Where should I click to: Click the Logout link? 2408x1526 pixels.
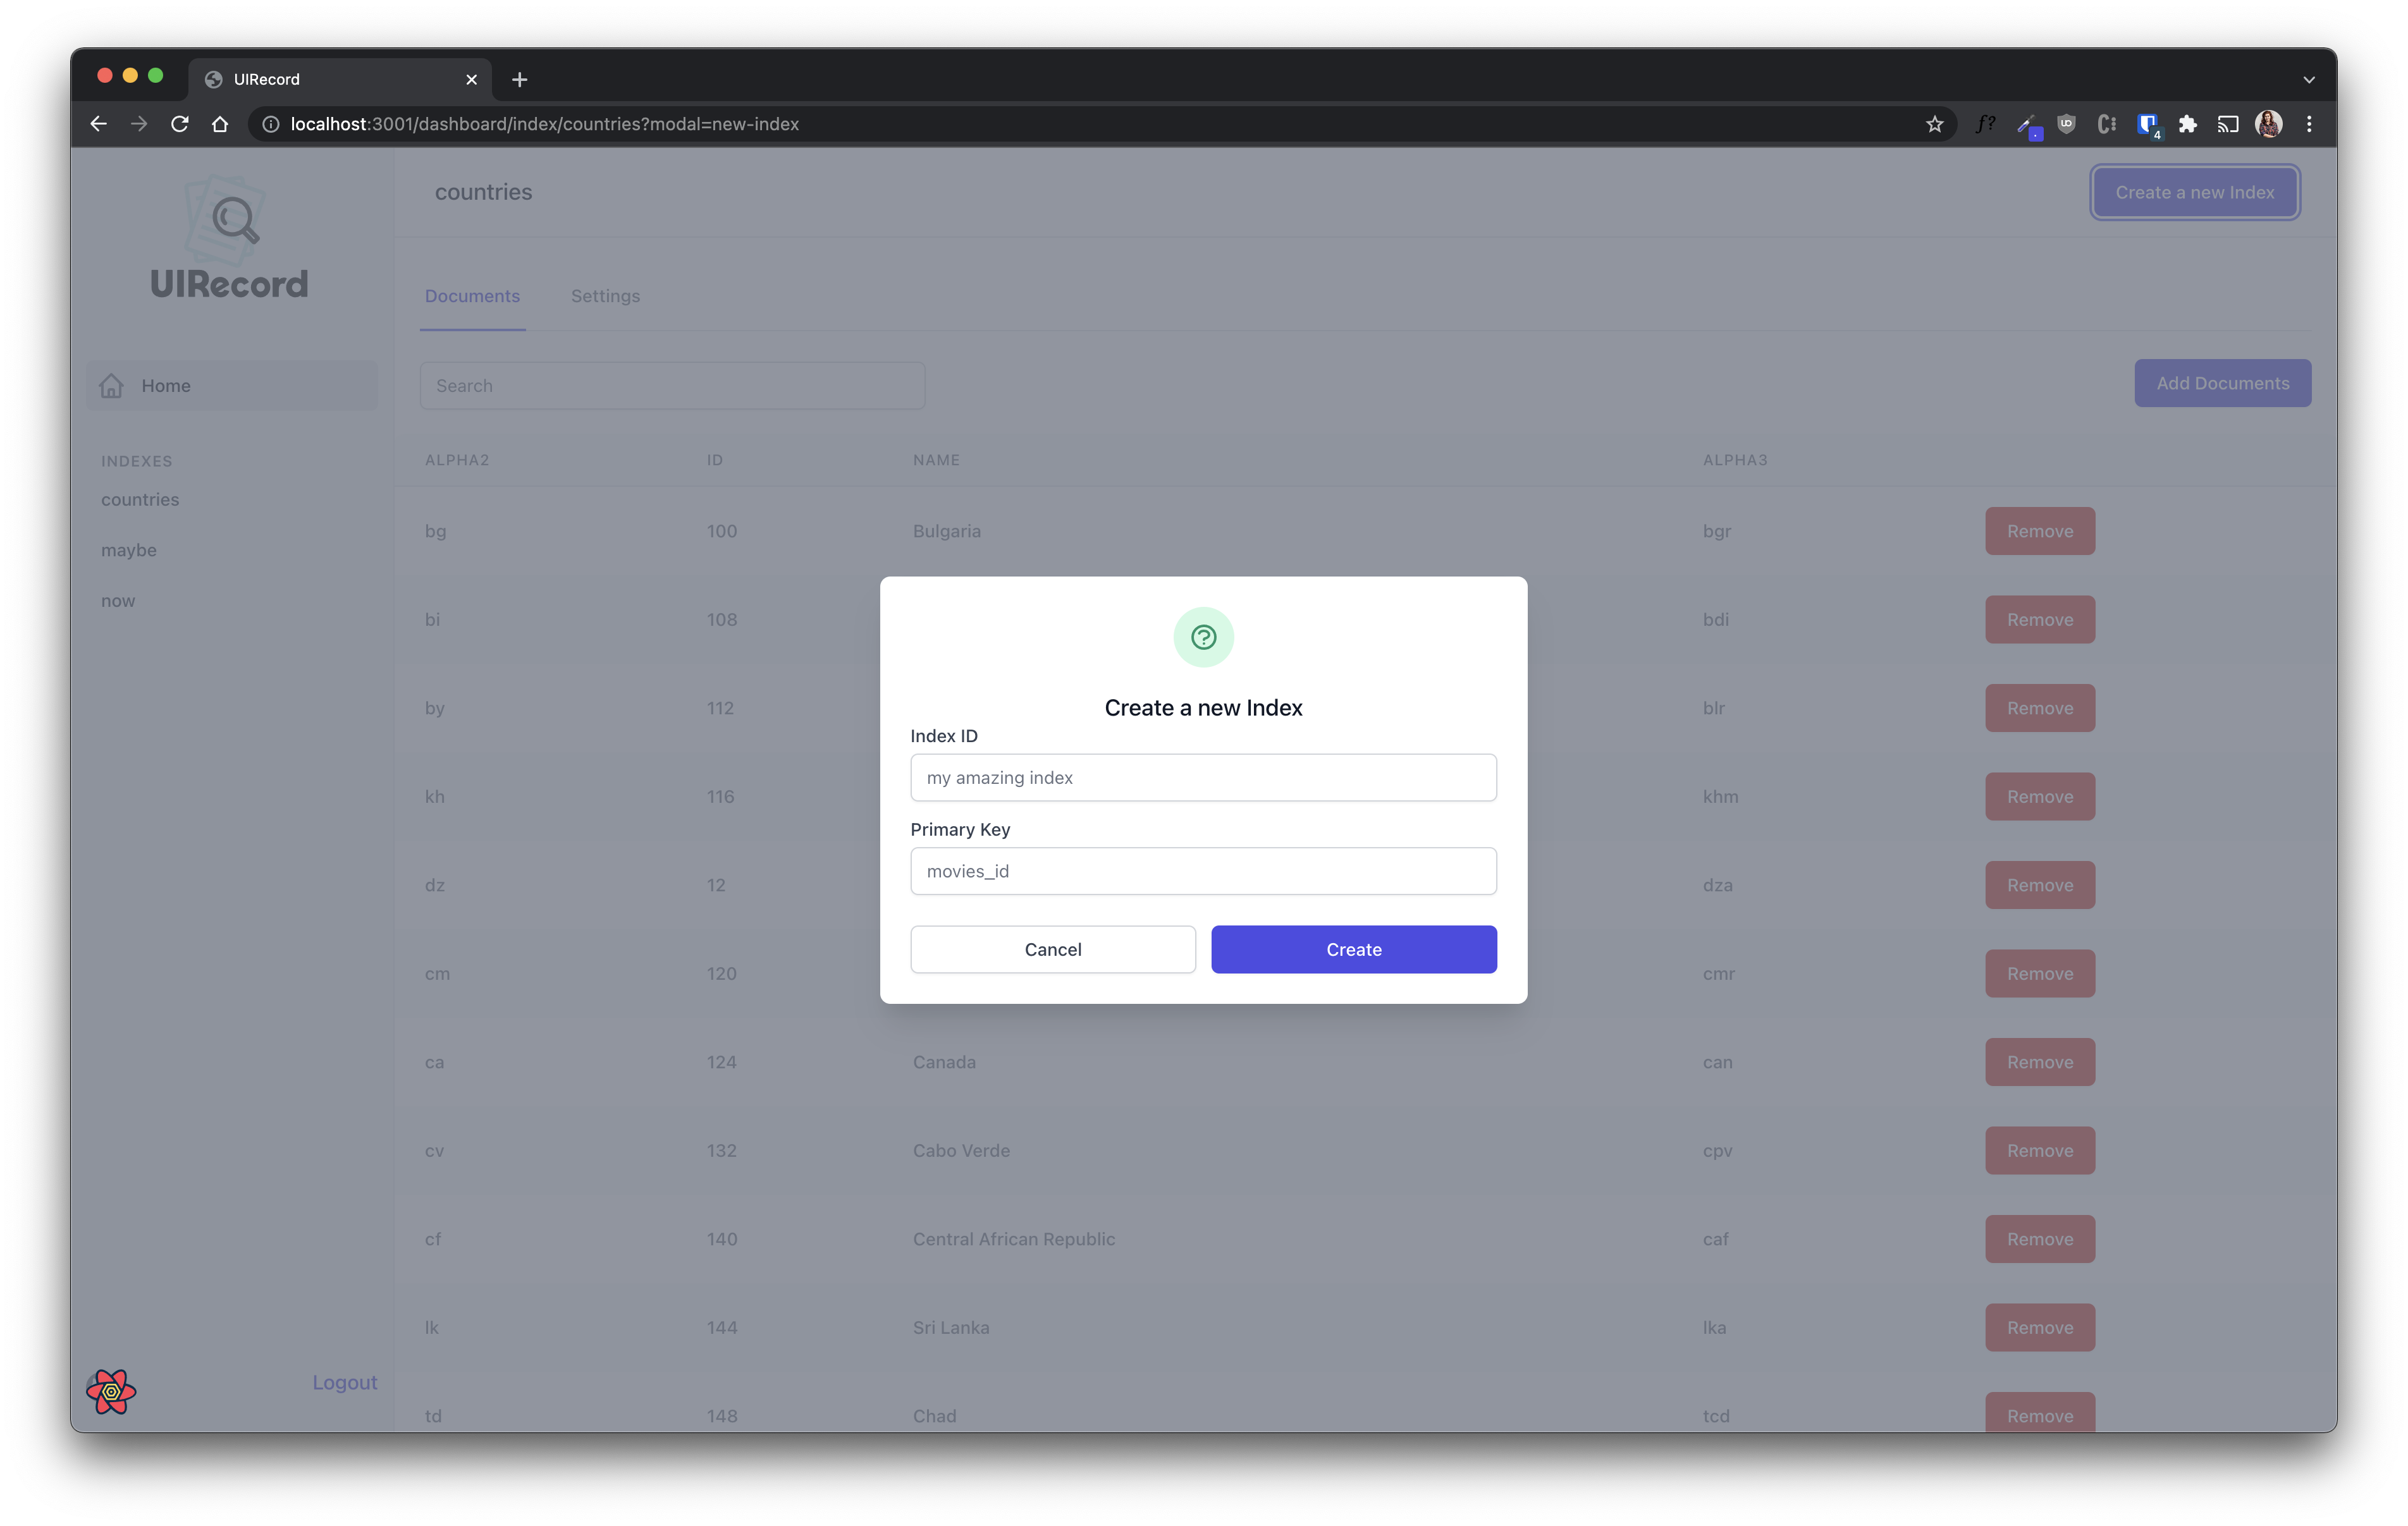point(344,1382)
